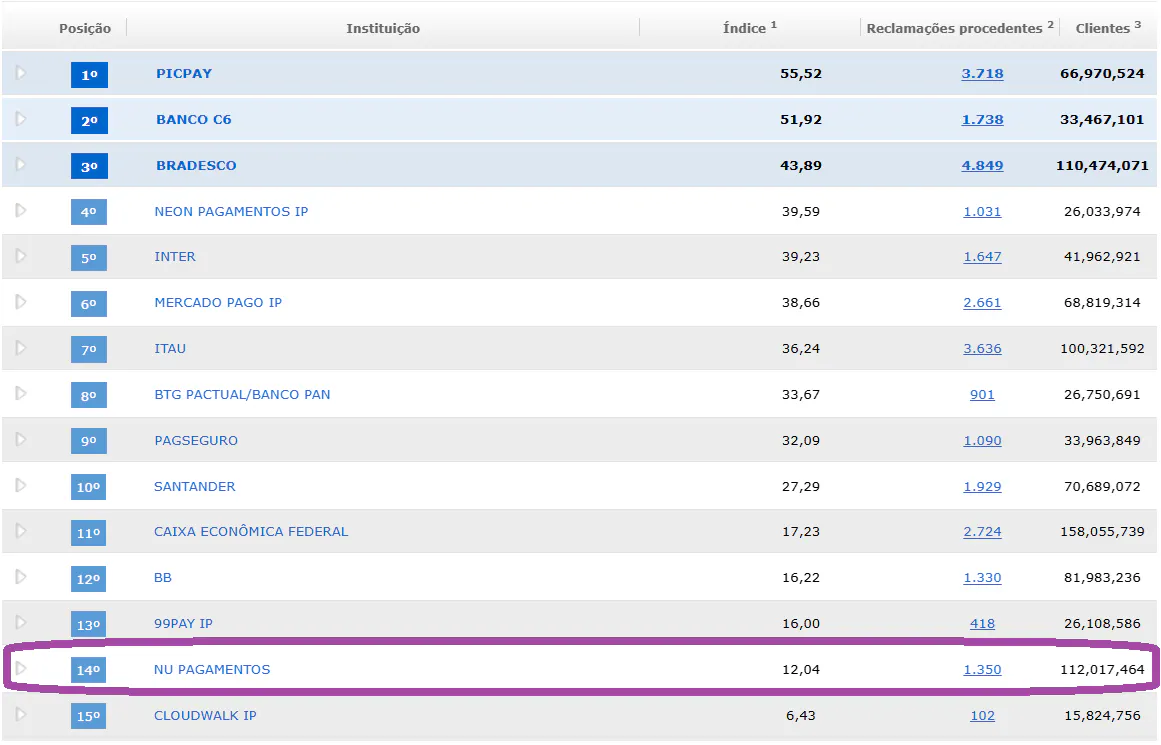Image resolution: width=1161 pixels, height=745 pixels.
Task: Open the NEON PAGAMENTOS IP link
Action: click(x=231, y=211)
